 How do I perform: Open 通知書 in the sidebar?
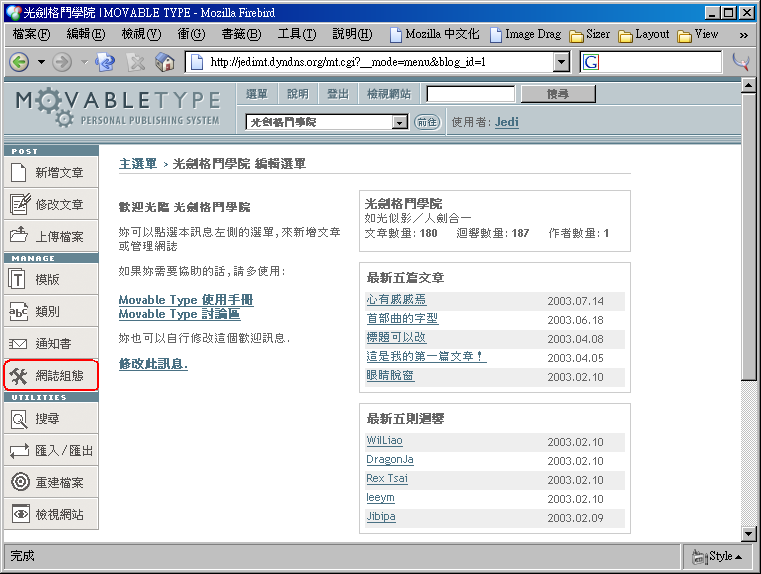[x=51, y=343]
